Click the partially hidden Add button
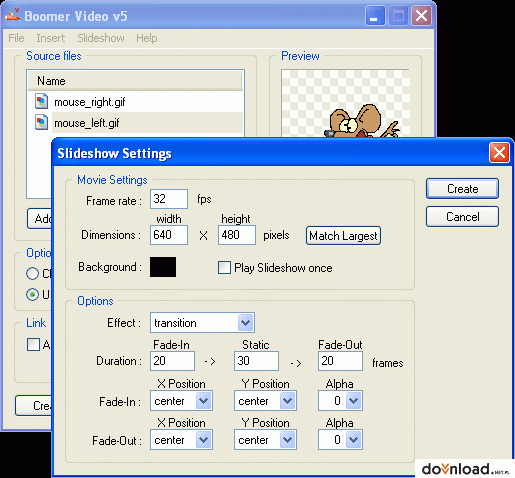This screenshot has width=515, height=478. coord(40,219)
